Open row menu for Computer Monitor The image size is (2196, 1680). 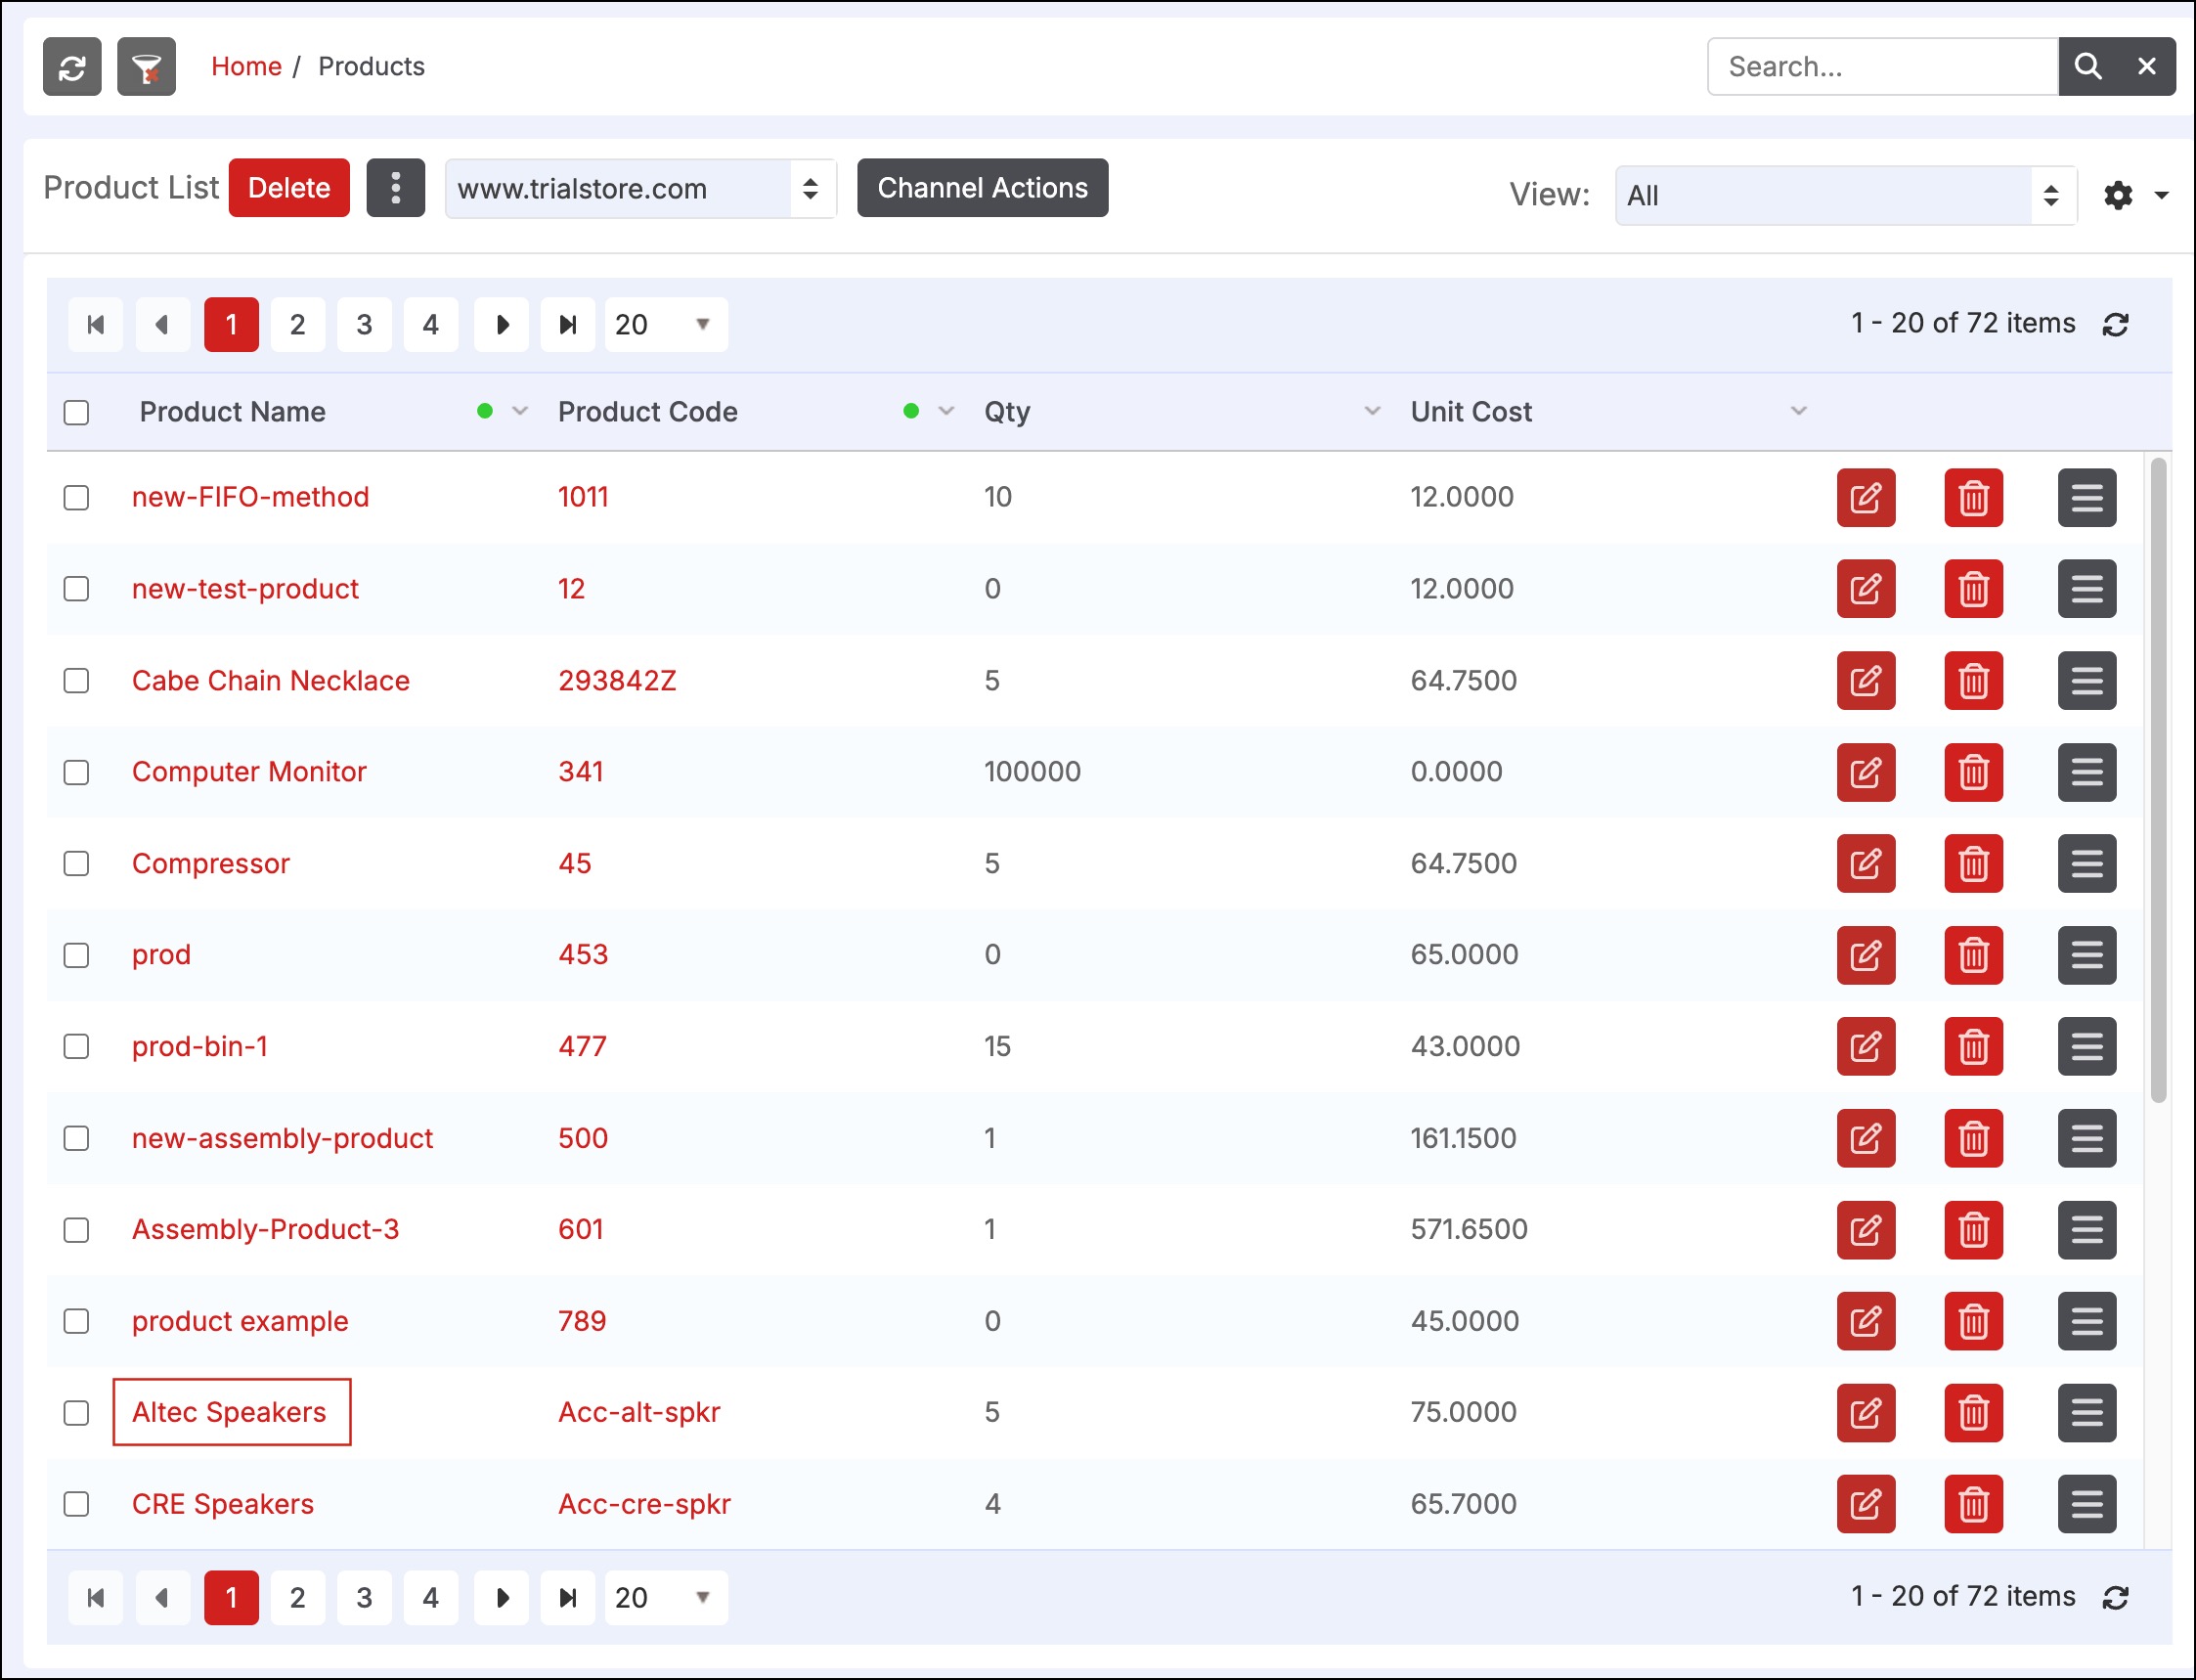2087,772
